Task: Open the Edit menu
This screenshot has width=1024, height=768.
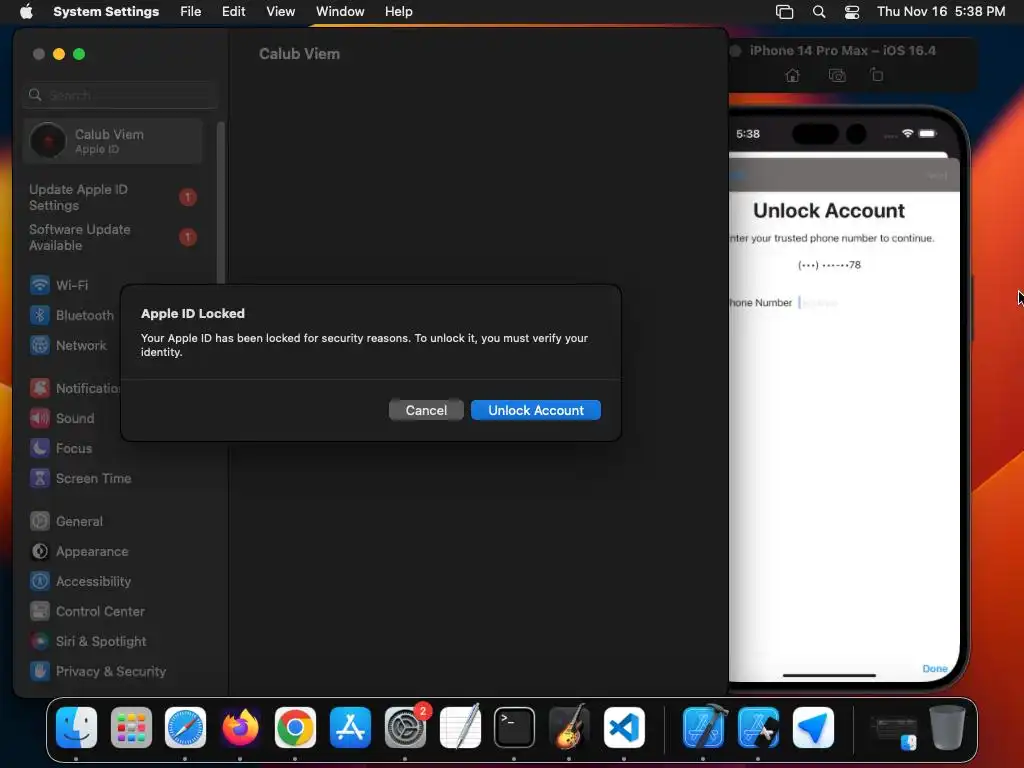Action: pos(233,12)
